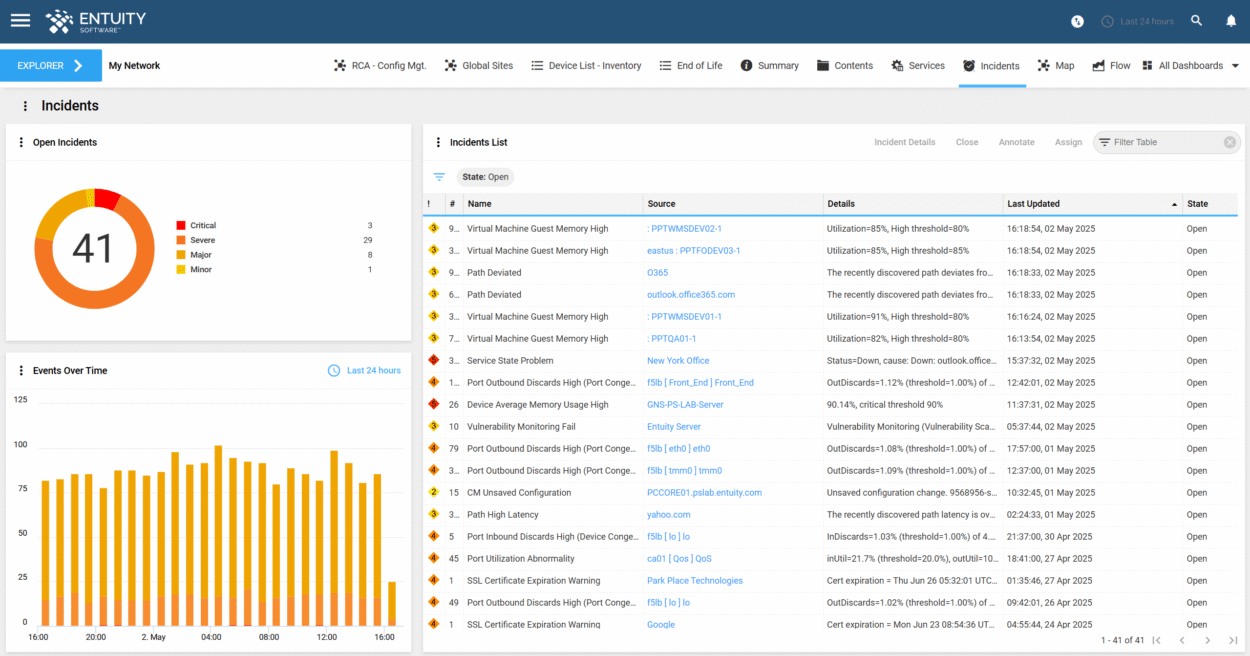Click the 41 donut chart center

[94, 248]
